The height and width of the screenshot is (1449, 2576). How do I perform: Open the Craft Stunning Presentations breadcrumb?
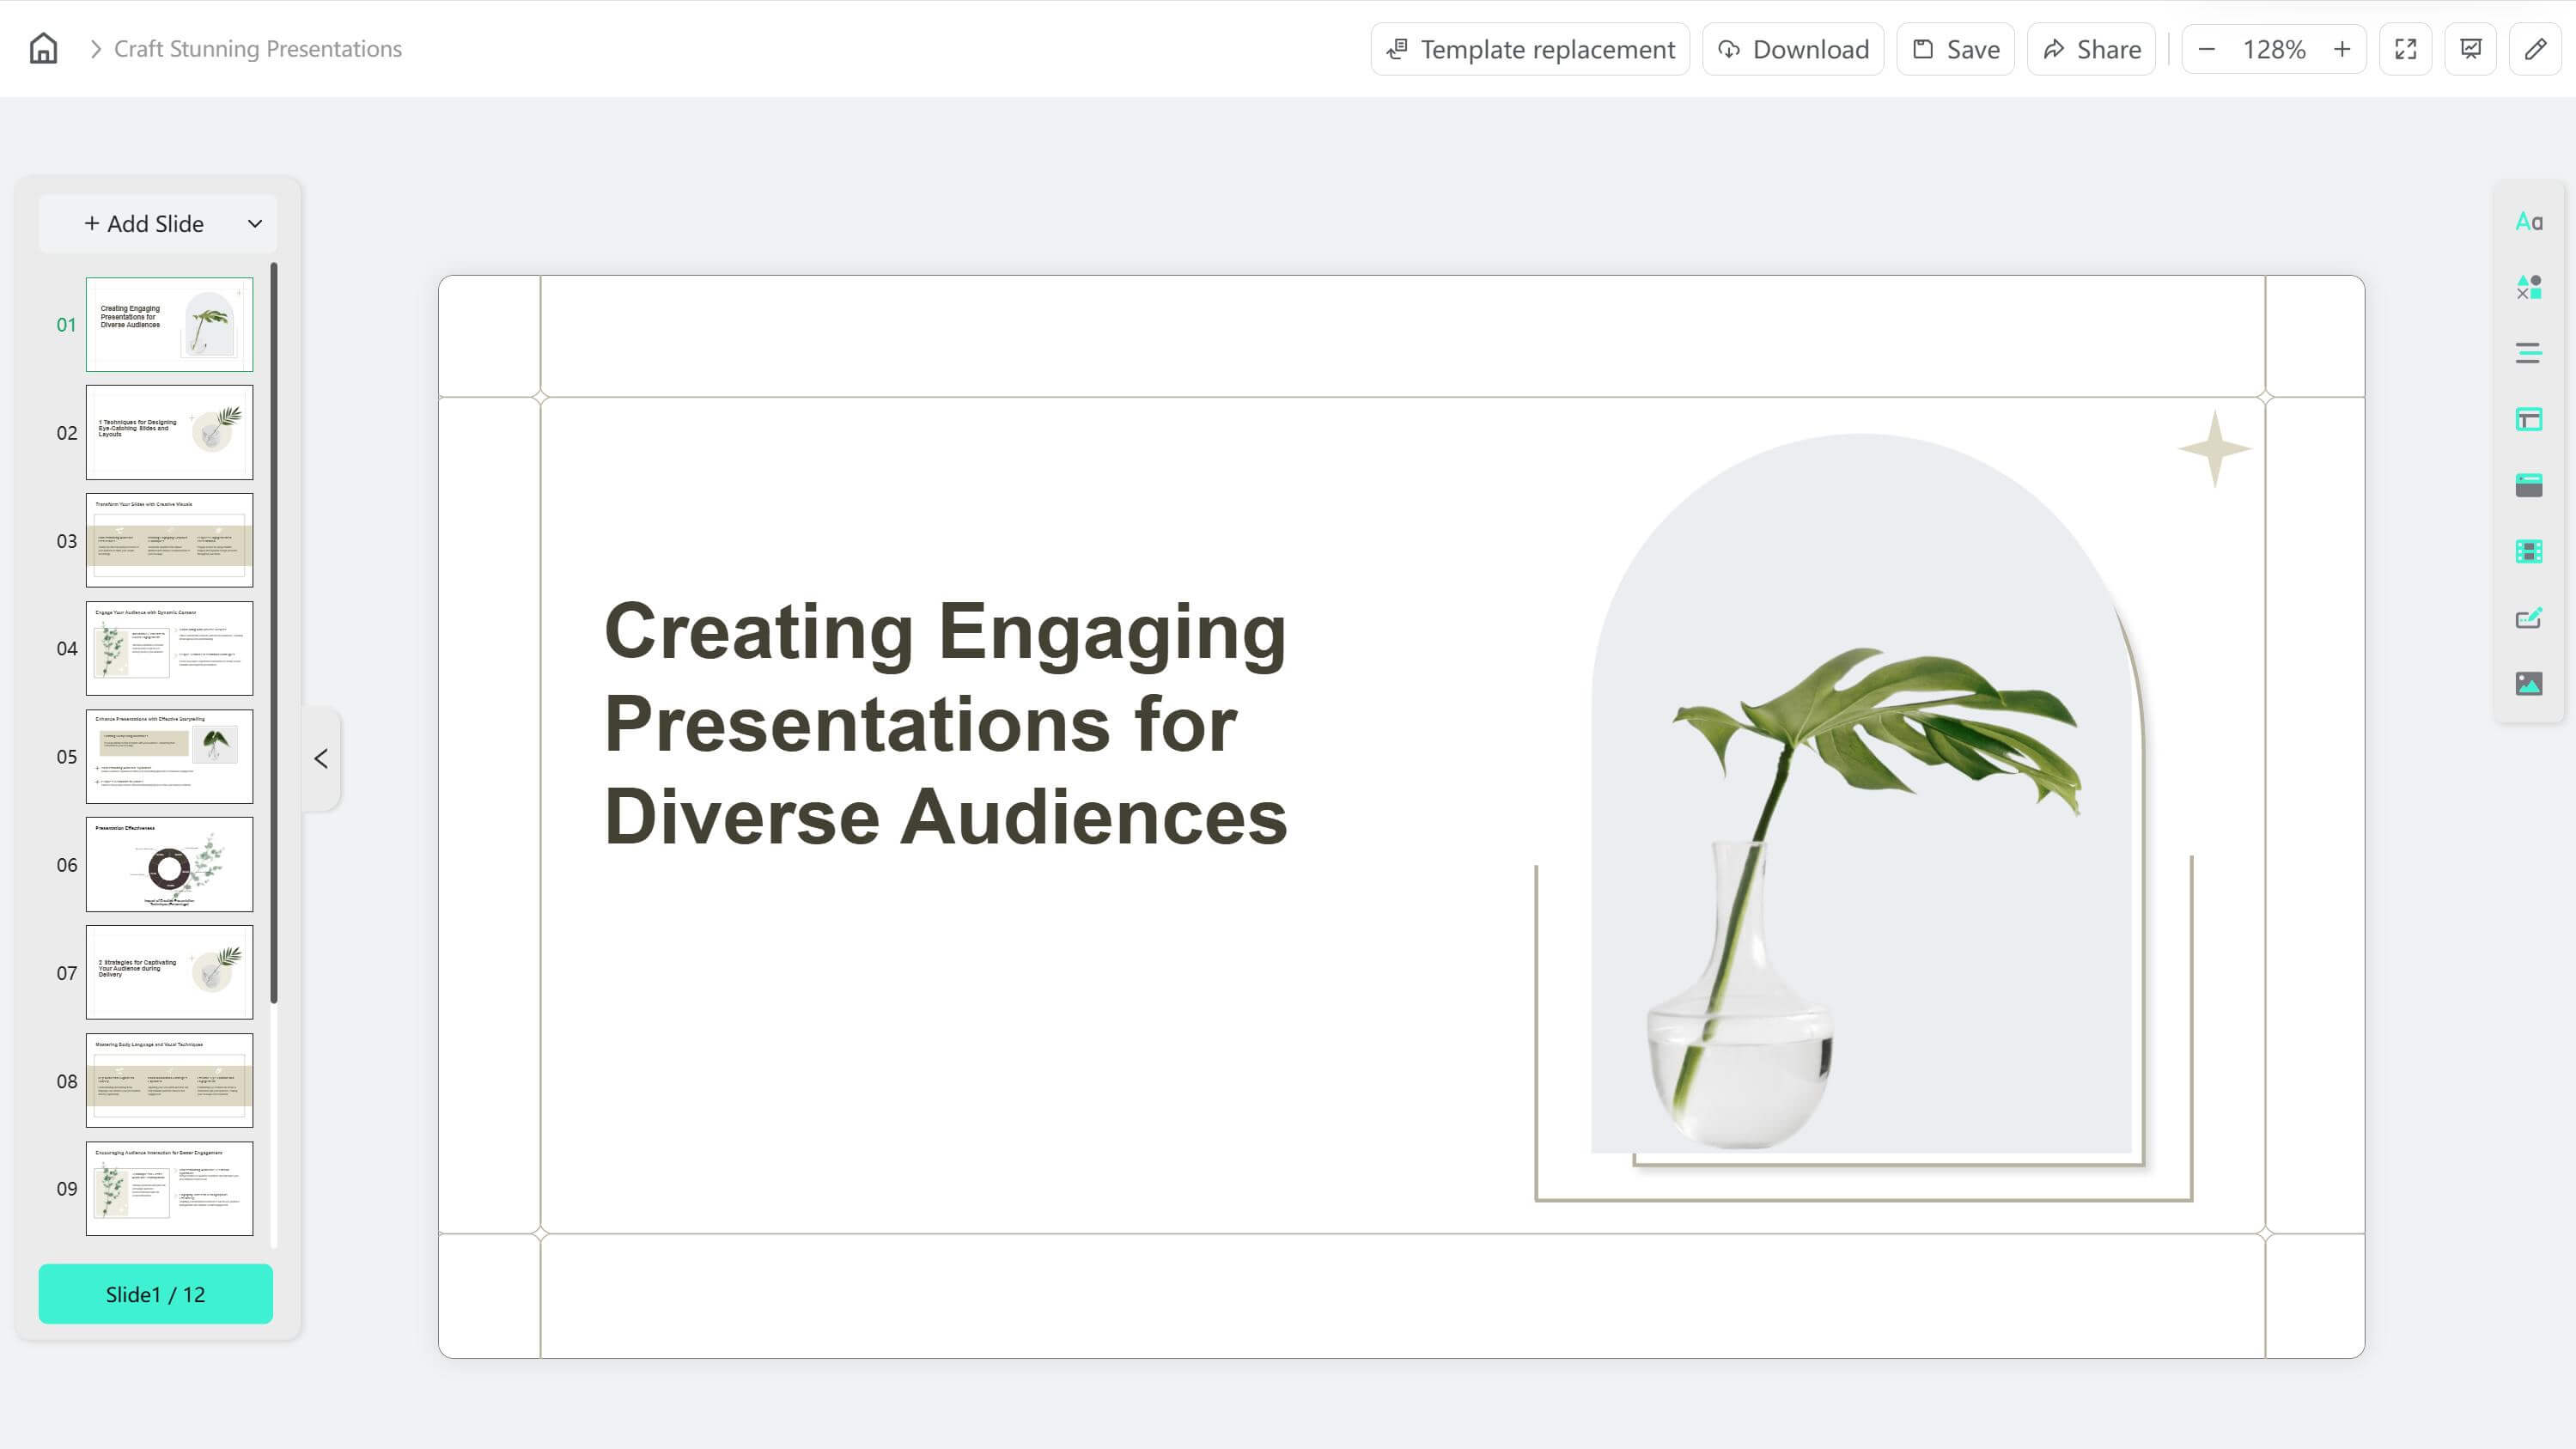(x=257, y=49)
